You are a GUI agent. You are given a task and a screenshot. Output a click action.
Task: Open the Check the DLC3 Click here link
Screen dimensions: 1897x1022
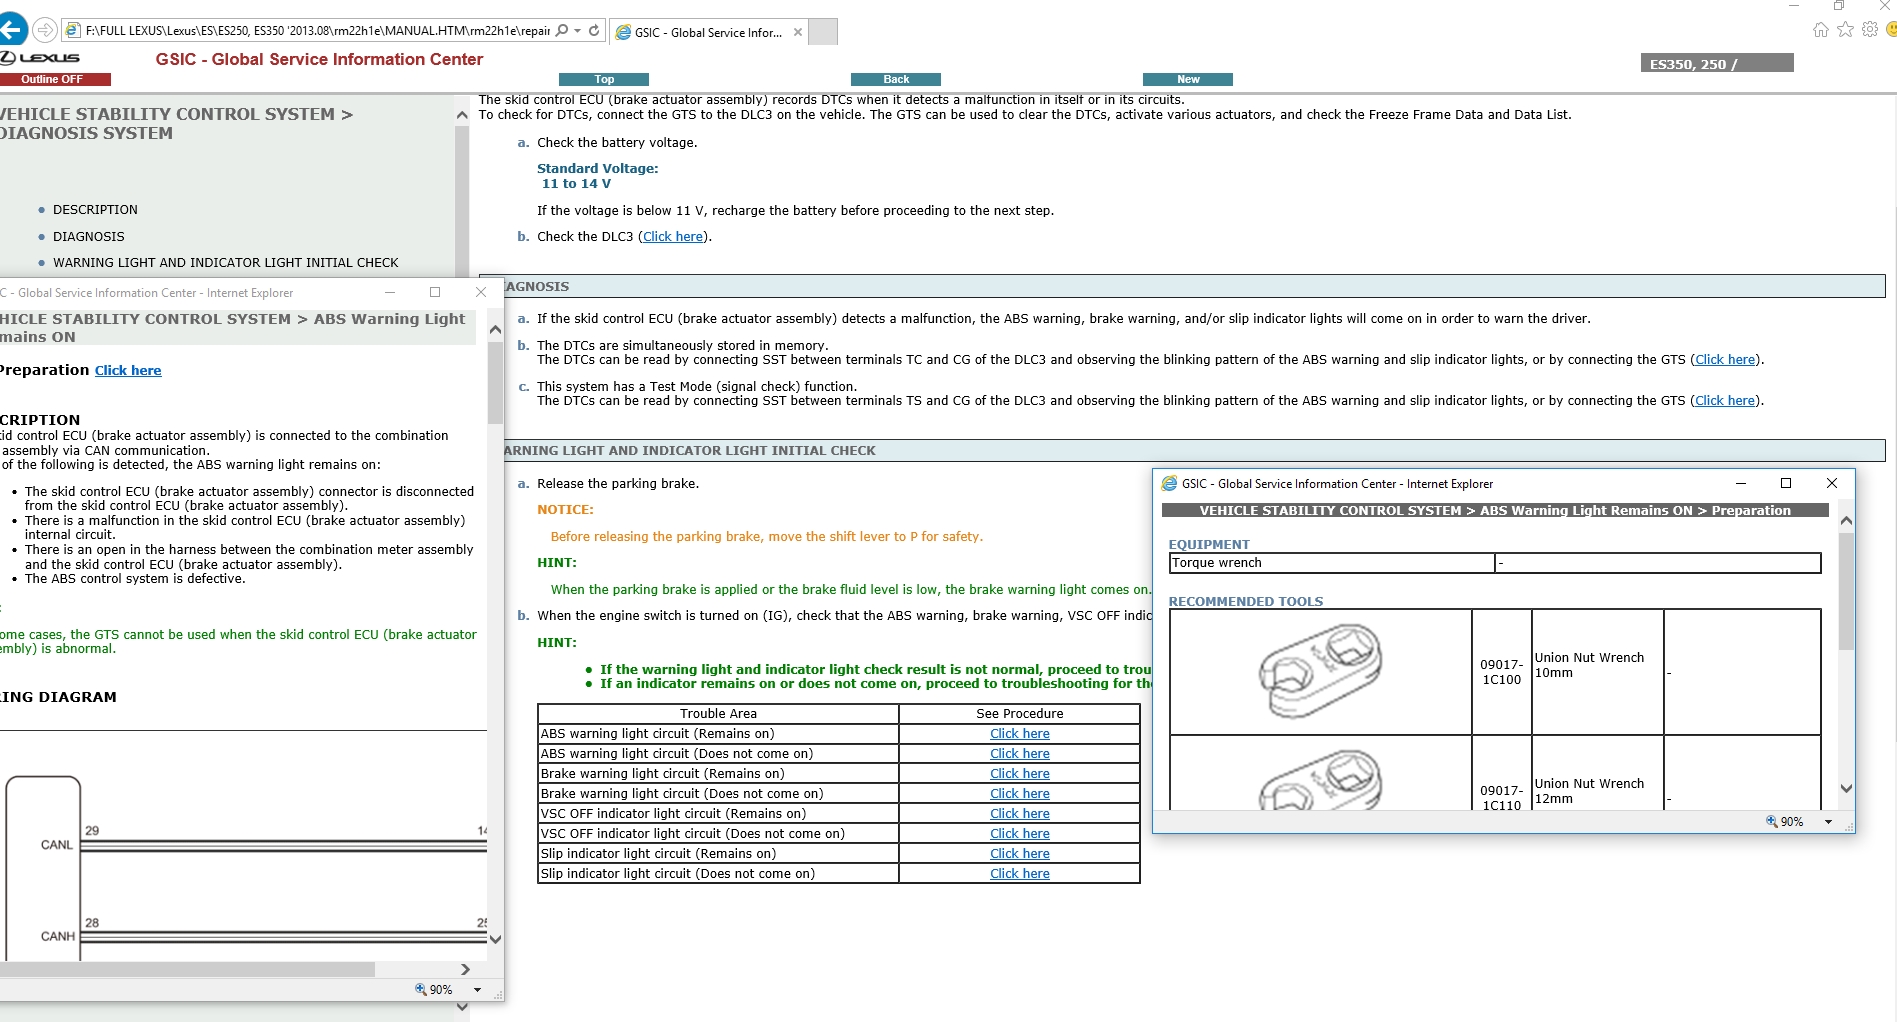pyautogui.click(x=673, y=237)
